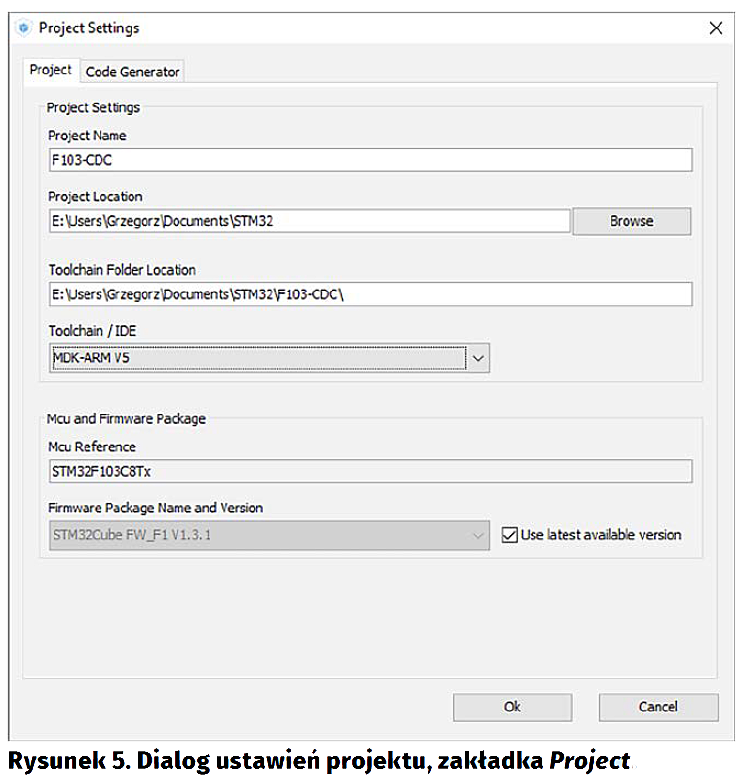Click the Toolchain Folder Location field
749x784 pixels.
point(370,294)
